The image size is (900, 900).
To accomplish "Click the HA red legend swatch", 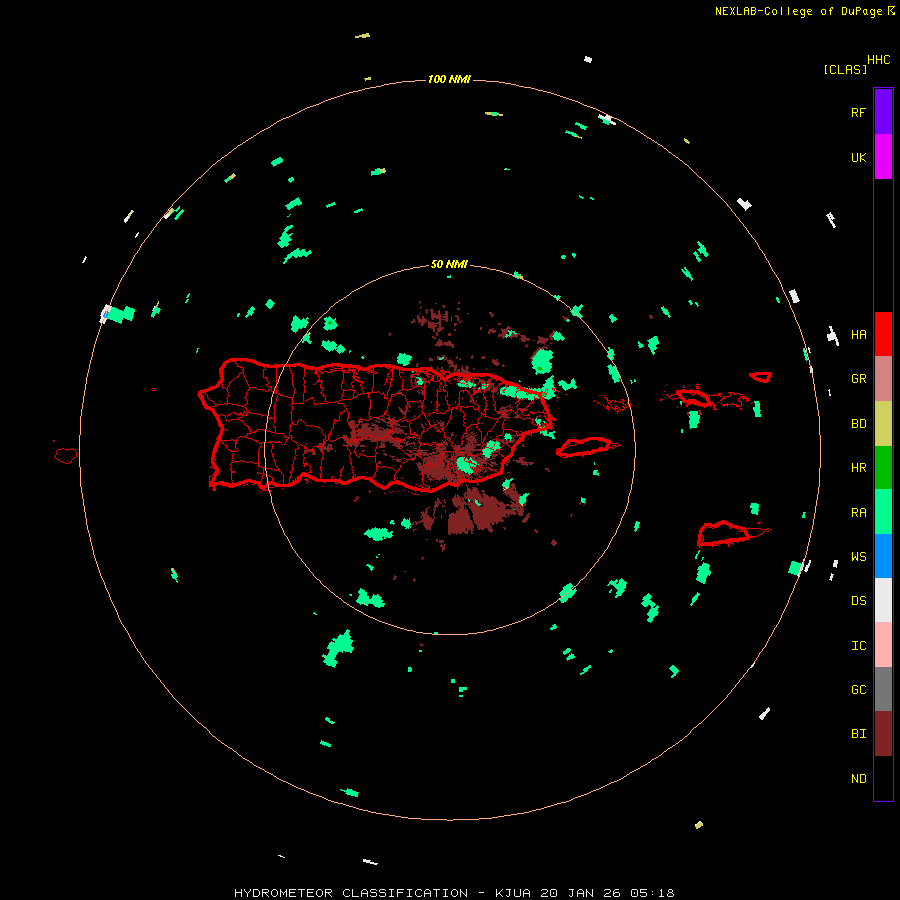I will point(883,334).
